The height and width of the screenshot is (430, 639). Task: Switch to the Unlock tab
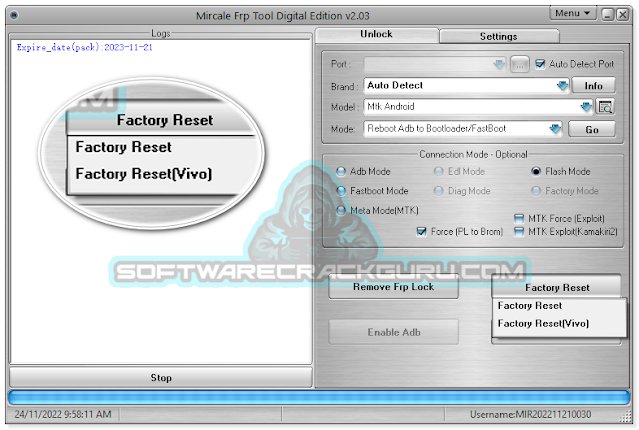point(377,35)
